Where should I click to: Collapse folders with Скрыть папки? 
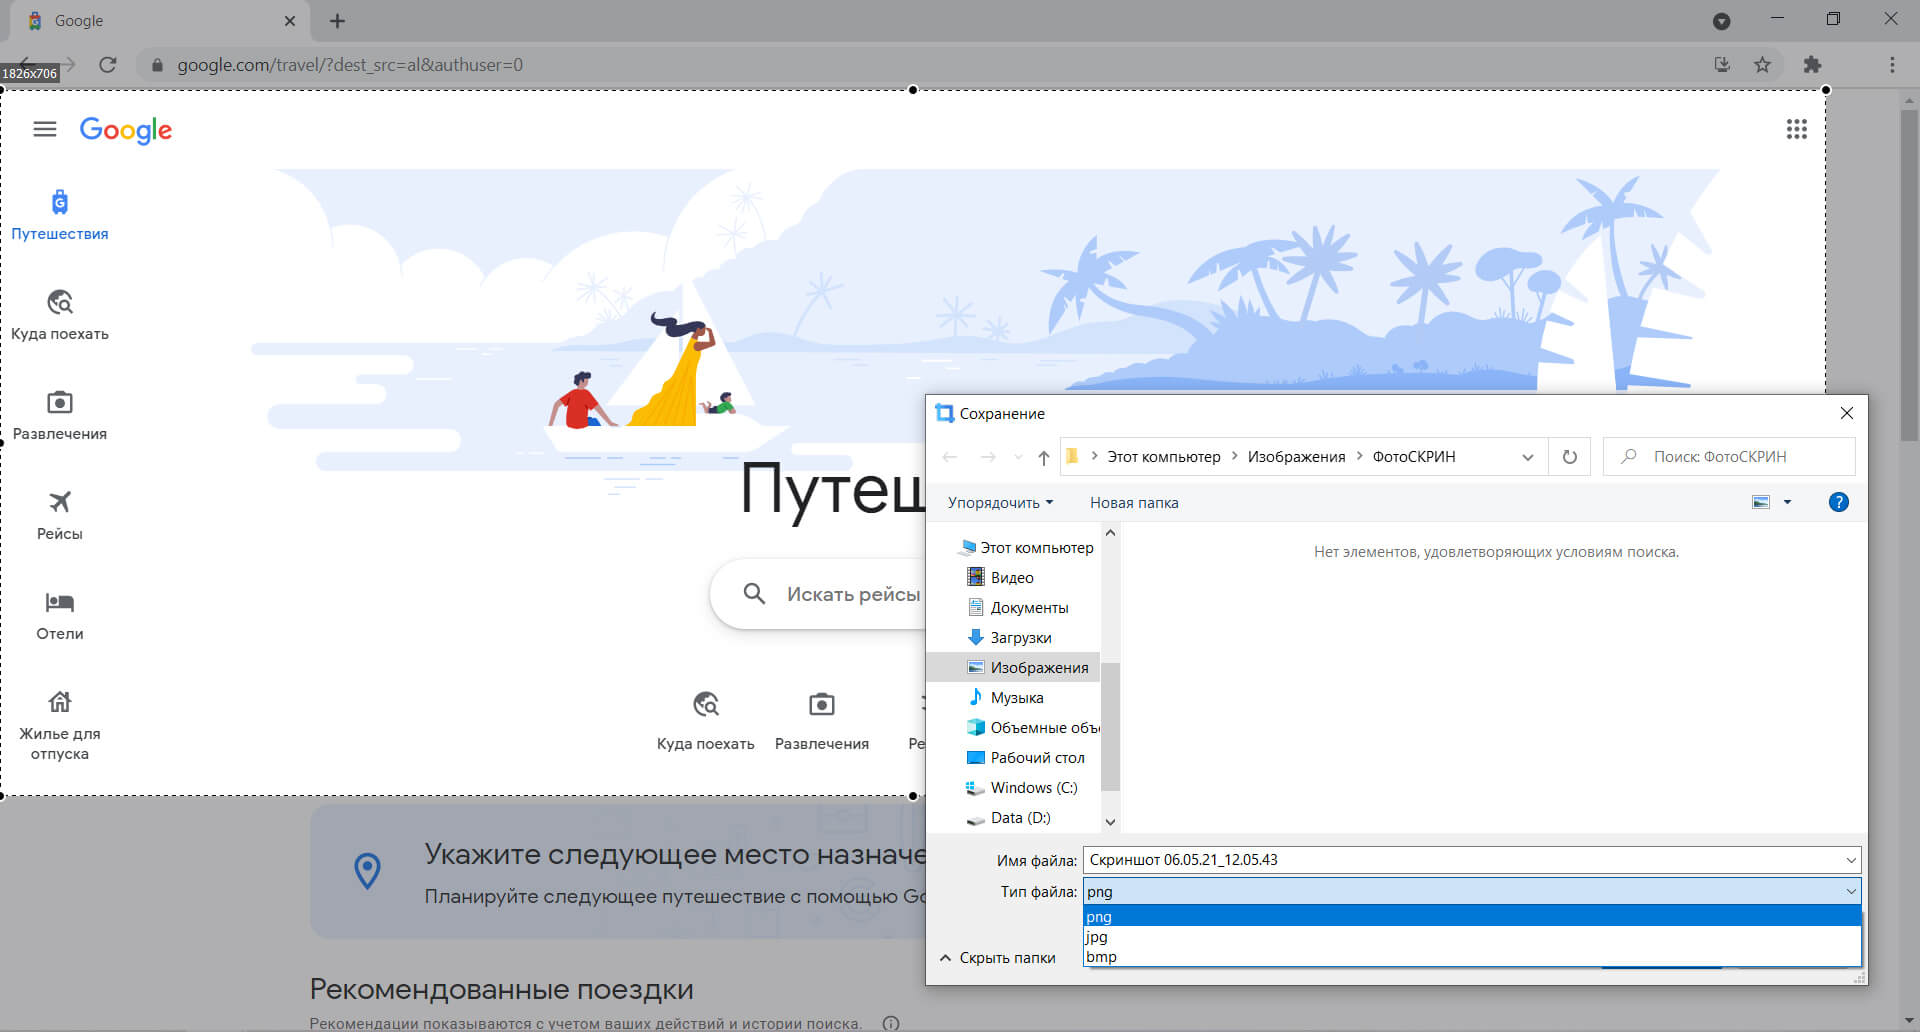(x=998, y=958)
